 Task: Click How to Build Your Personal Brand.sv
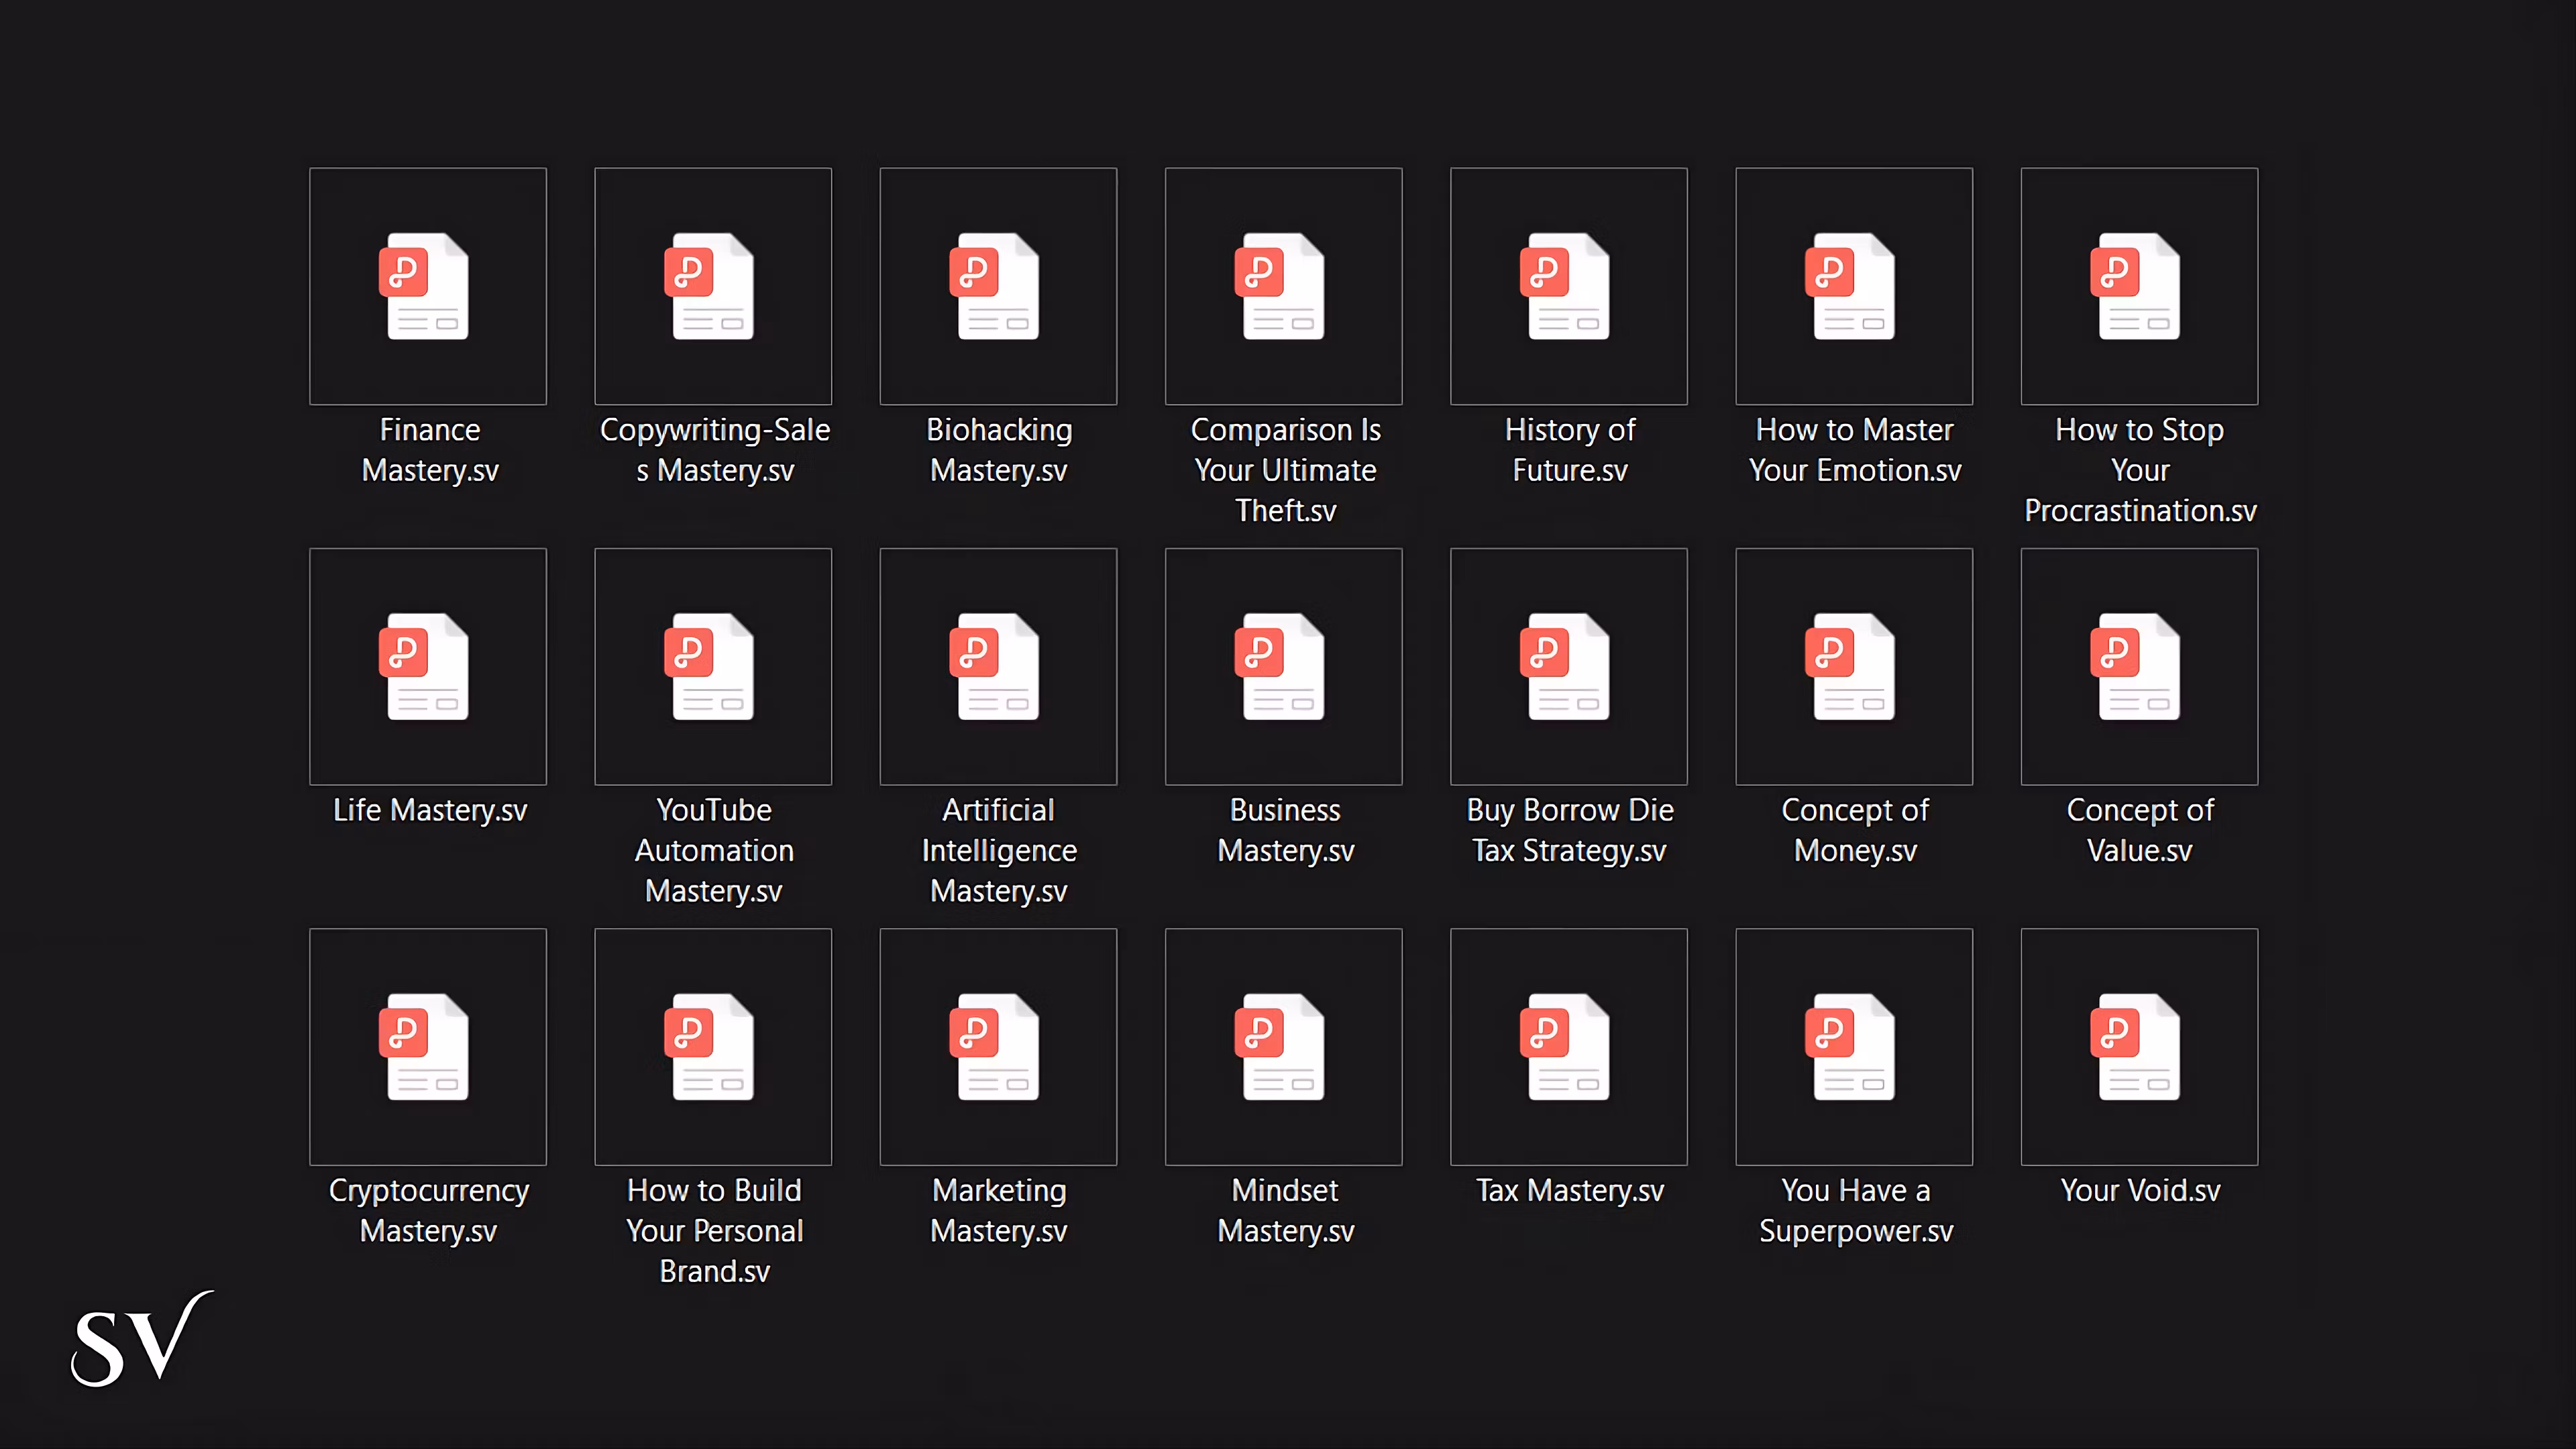[713, 1046]
